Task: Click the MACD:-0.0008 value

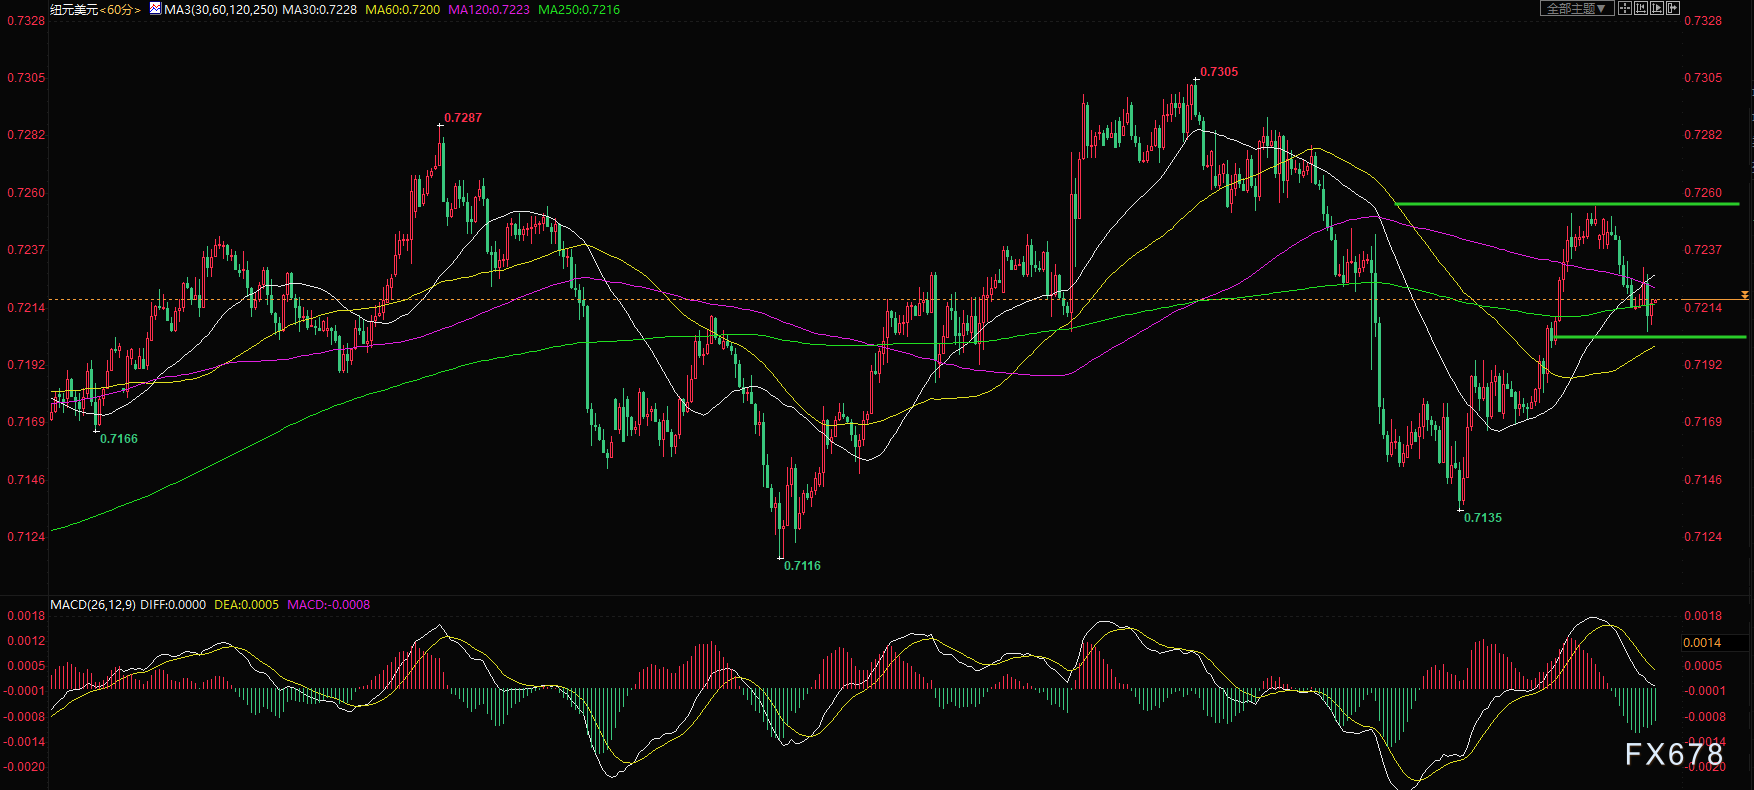Action: (x=328, y=605)
